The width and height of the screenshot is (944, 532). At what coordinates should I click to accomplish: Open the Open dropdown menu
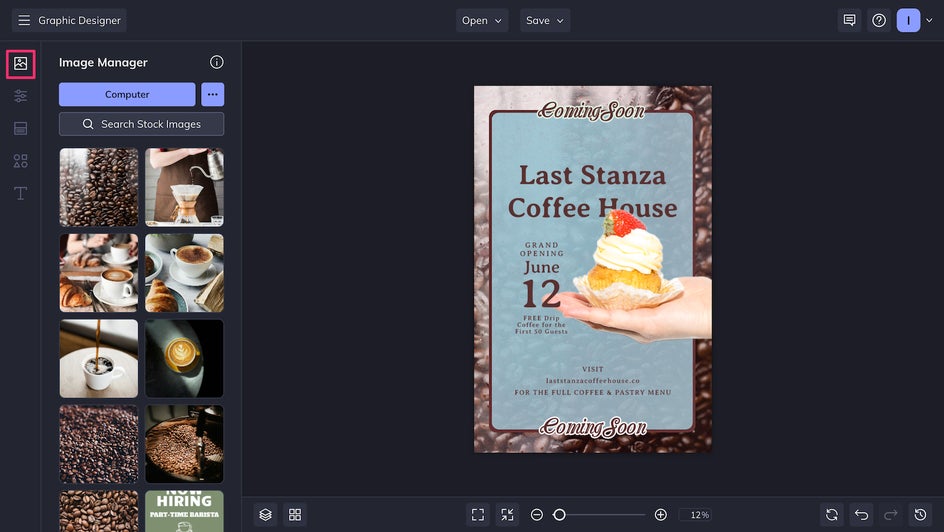482,20
